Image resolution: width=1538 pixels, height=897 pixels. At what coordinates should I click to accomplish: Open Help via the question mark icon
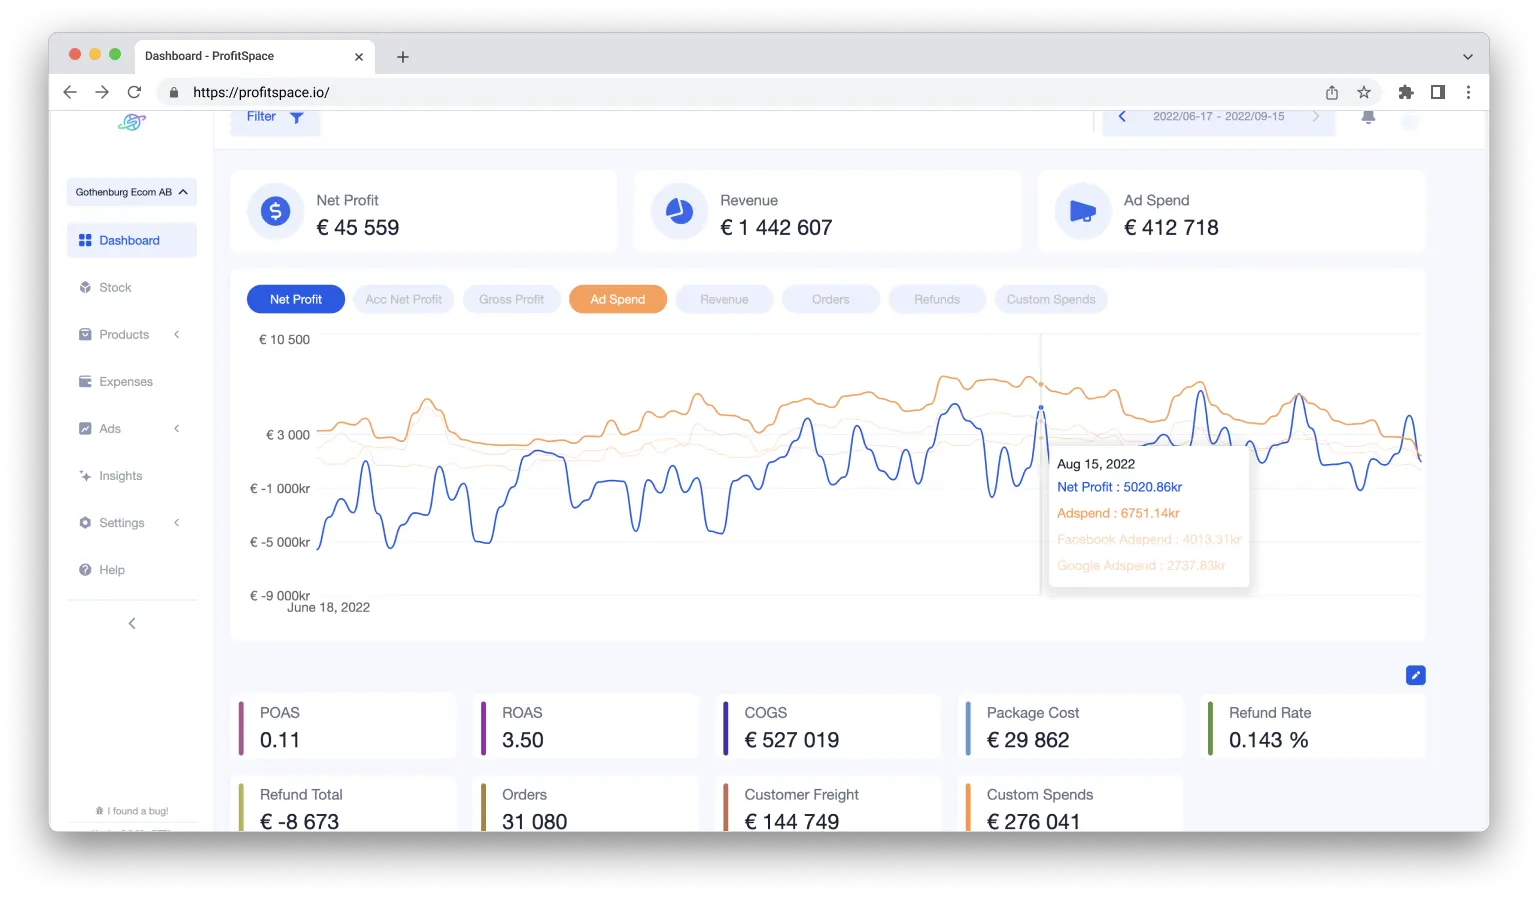[x=85, y=570]
